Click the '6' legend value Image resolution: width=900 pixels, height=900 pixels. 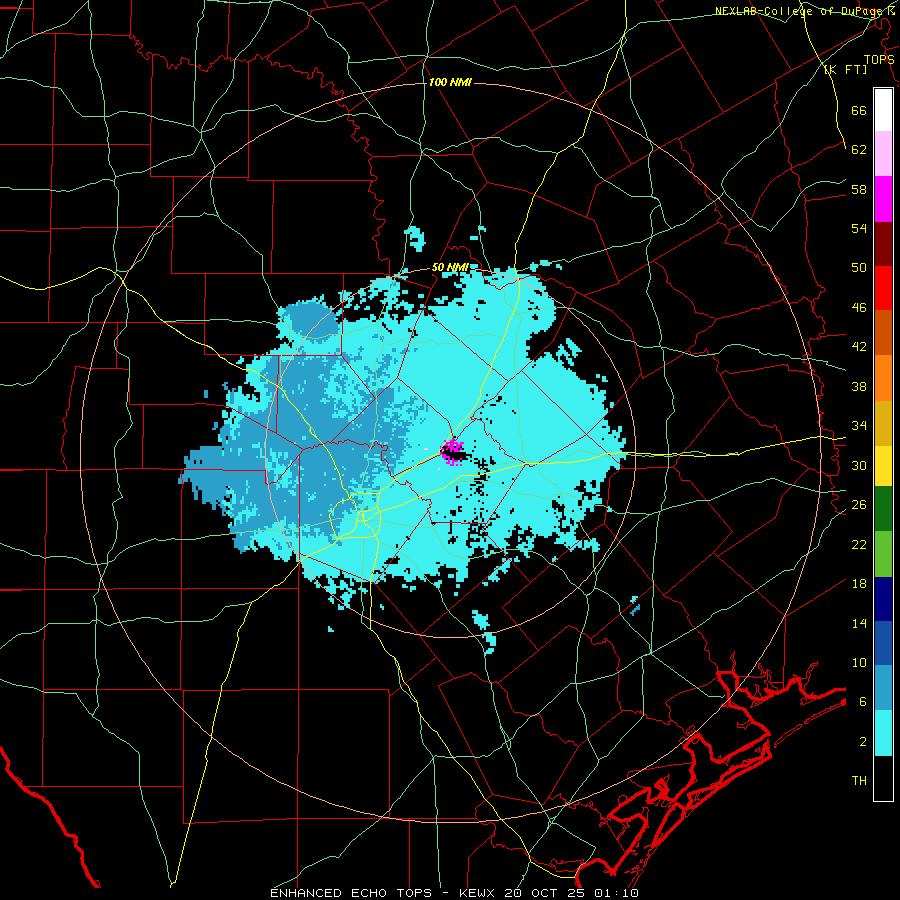(x=862, y=702)
